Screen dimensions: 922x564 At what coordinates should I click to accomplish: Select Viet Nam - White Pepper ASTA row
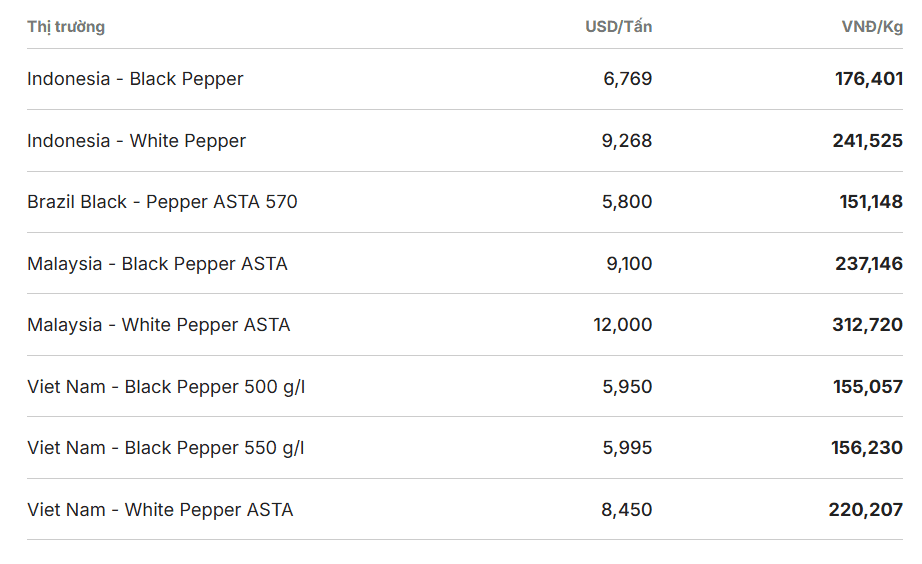(465, 509)
